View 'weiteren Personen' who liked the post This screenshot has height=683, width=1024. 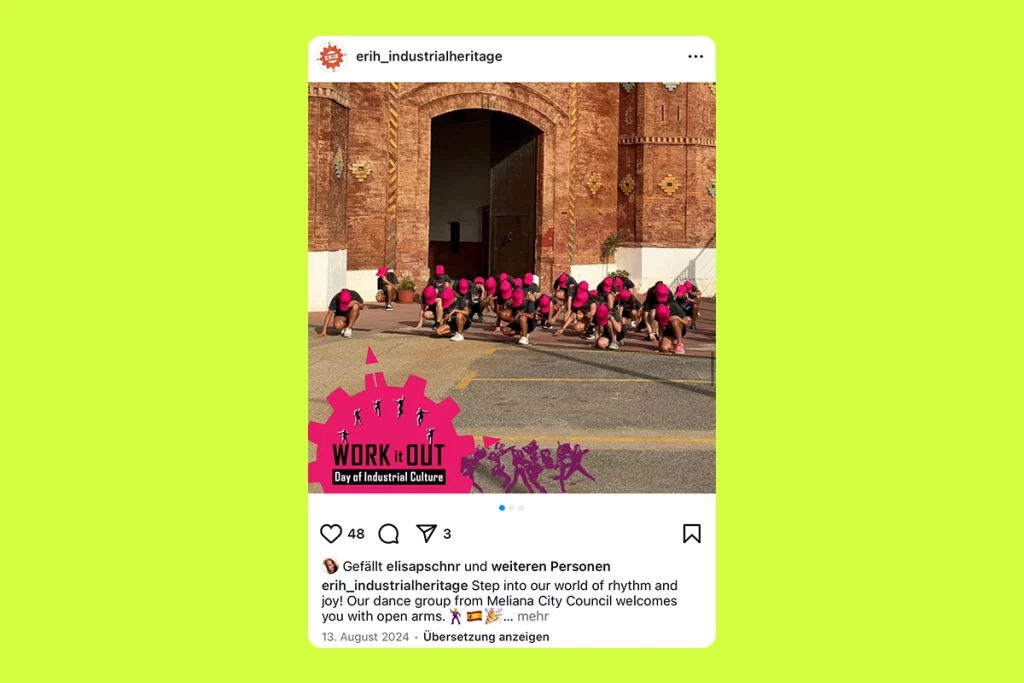(551, 566)
